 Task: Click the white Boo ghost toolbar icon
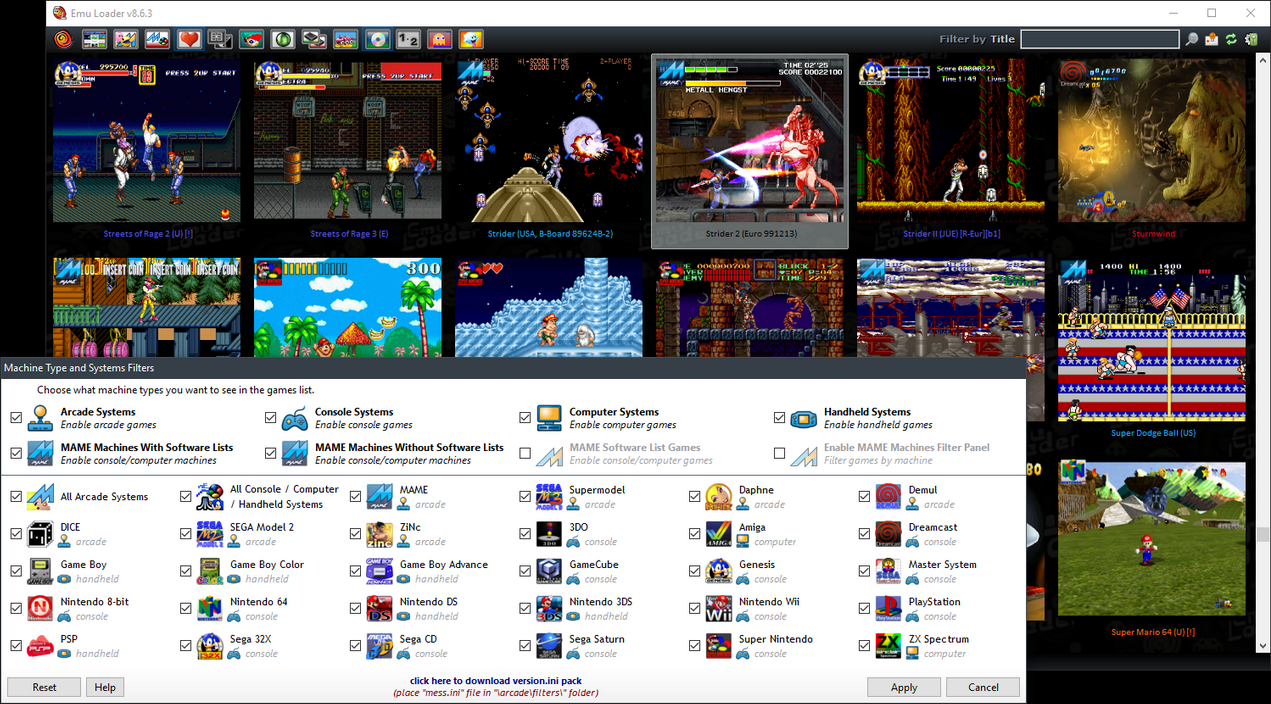(x=471, y=39)
